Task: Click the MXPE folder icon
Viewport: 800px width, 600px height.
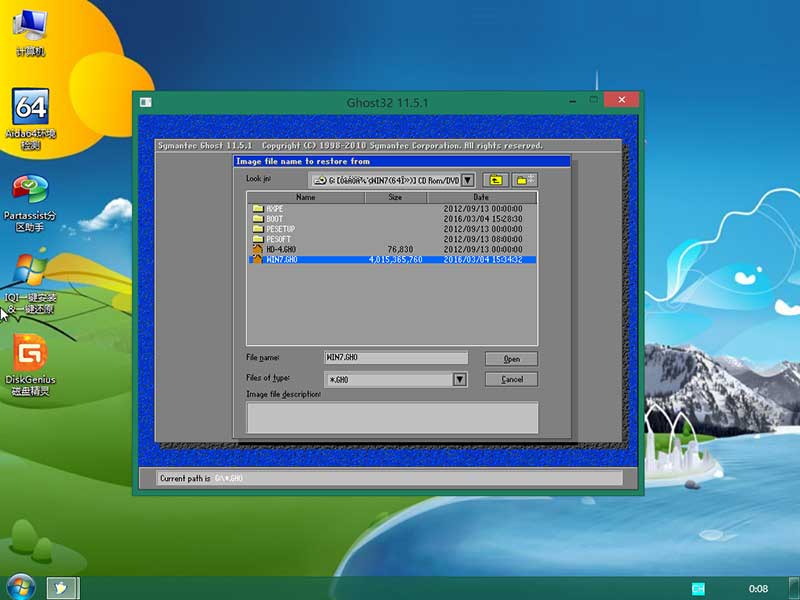Action: point(258,209)
